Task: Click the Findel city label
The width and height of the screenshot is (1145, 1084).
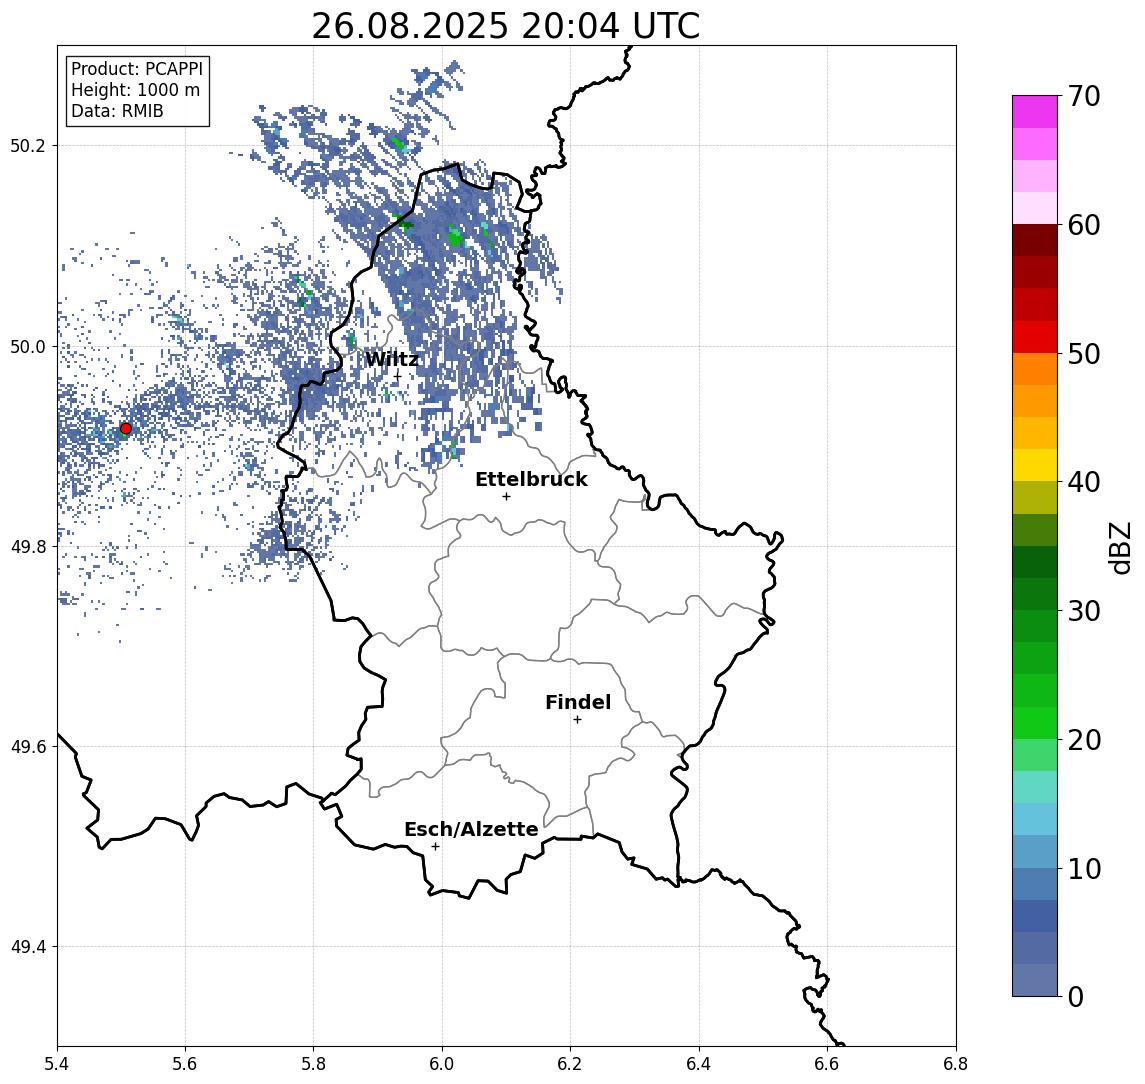Action: pos(578,702)
